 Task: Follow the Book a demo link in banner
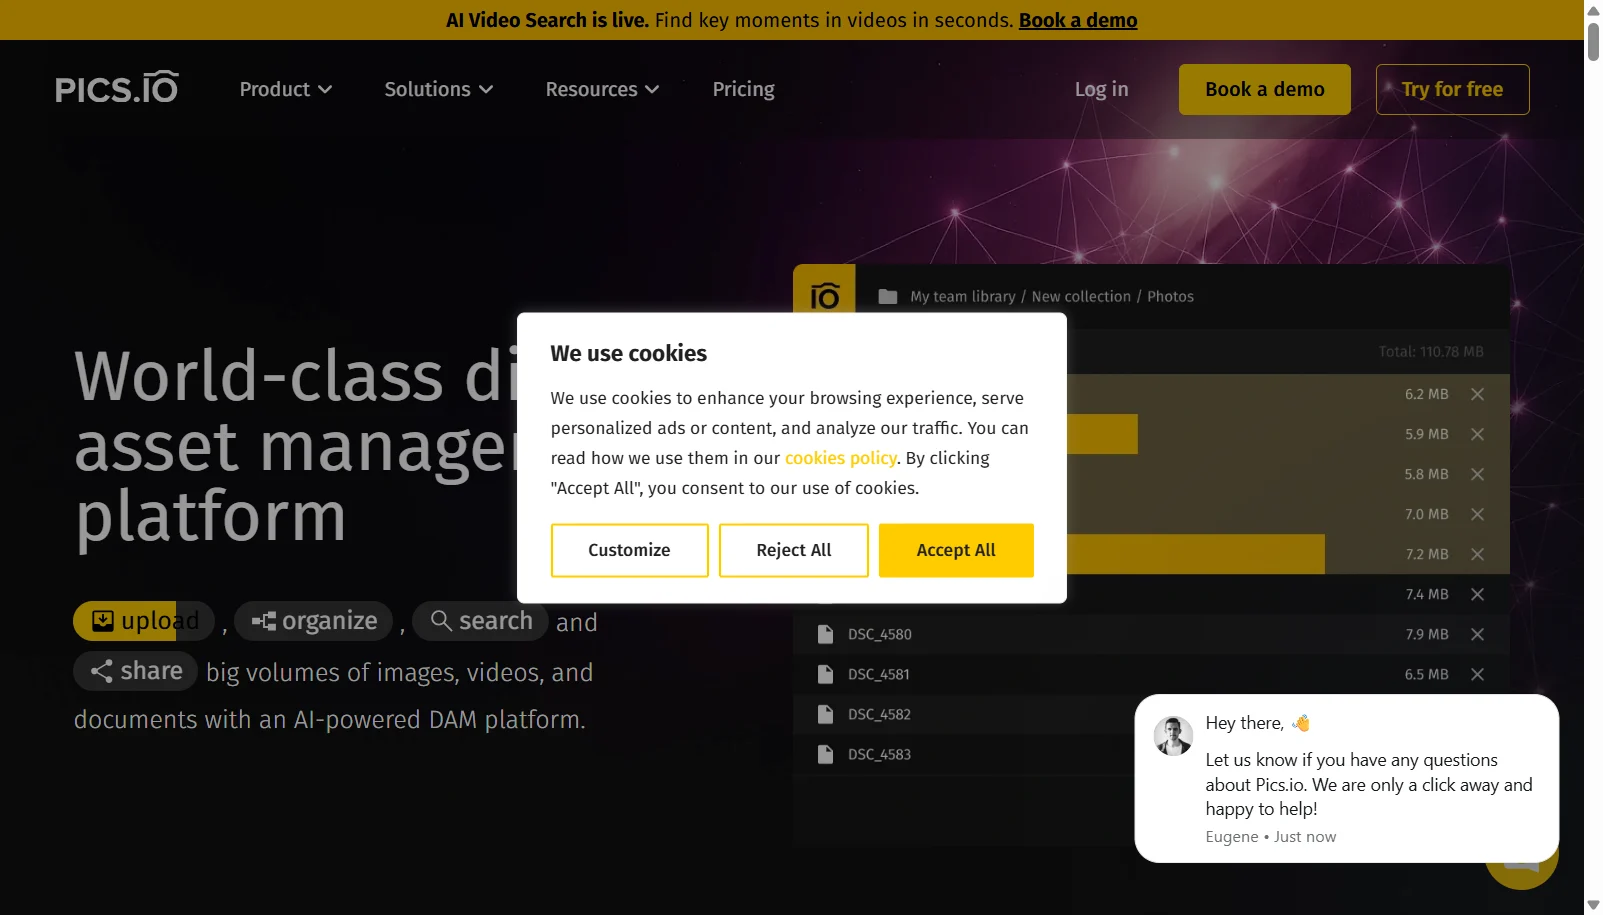1078,20
